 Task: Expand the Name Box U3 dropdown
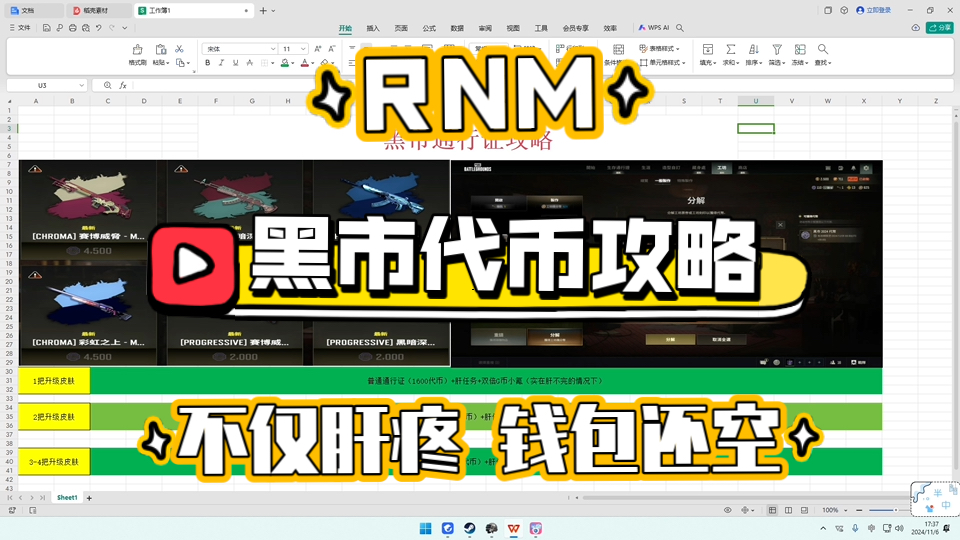[81, 85]
